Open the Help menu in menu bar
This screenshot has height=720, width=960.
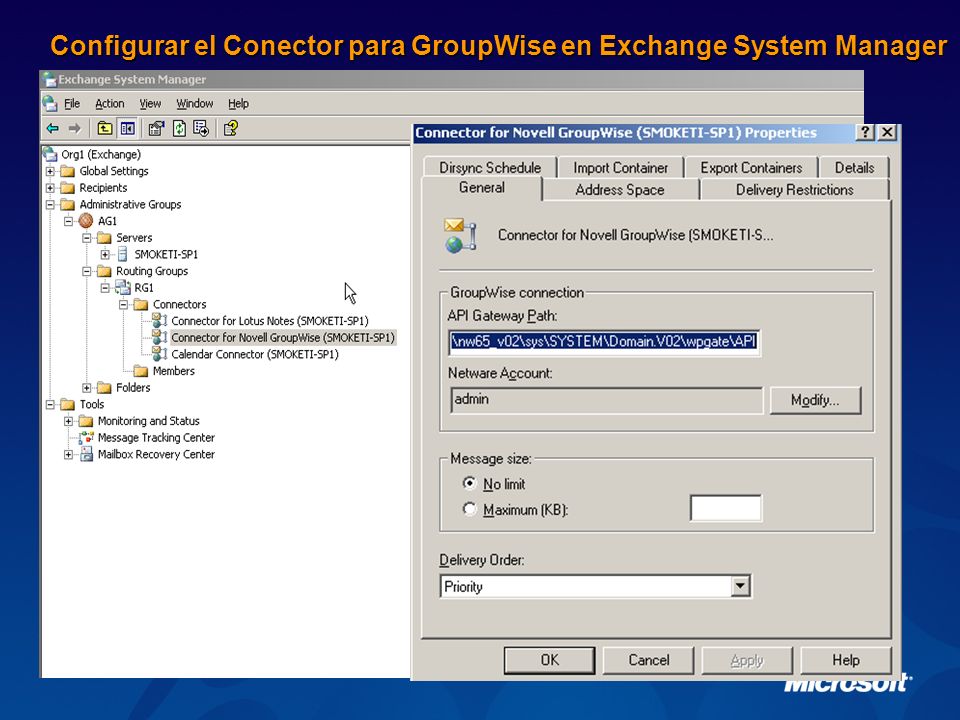click(x=238, y=103)
